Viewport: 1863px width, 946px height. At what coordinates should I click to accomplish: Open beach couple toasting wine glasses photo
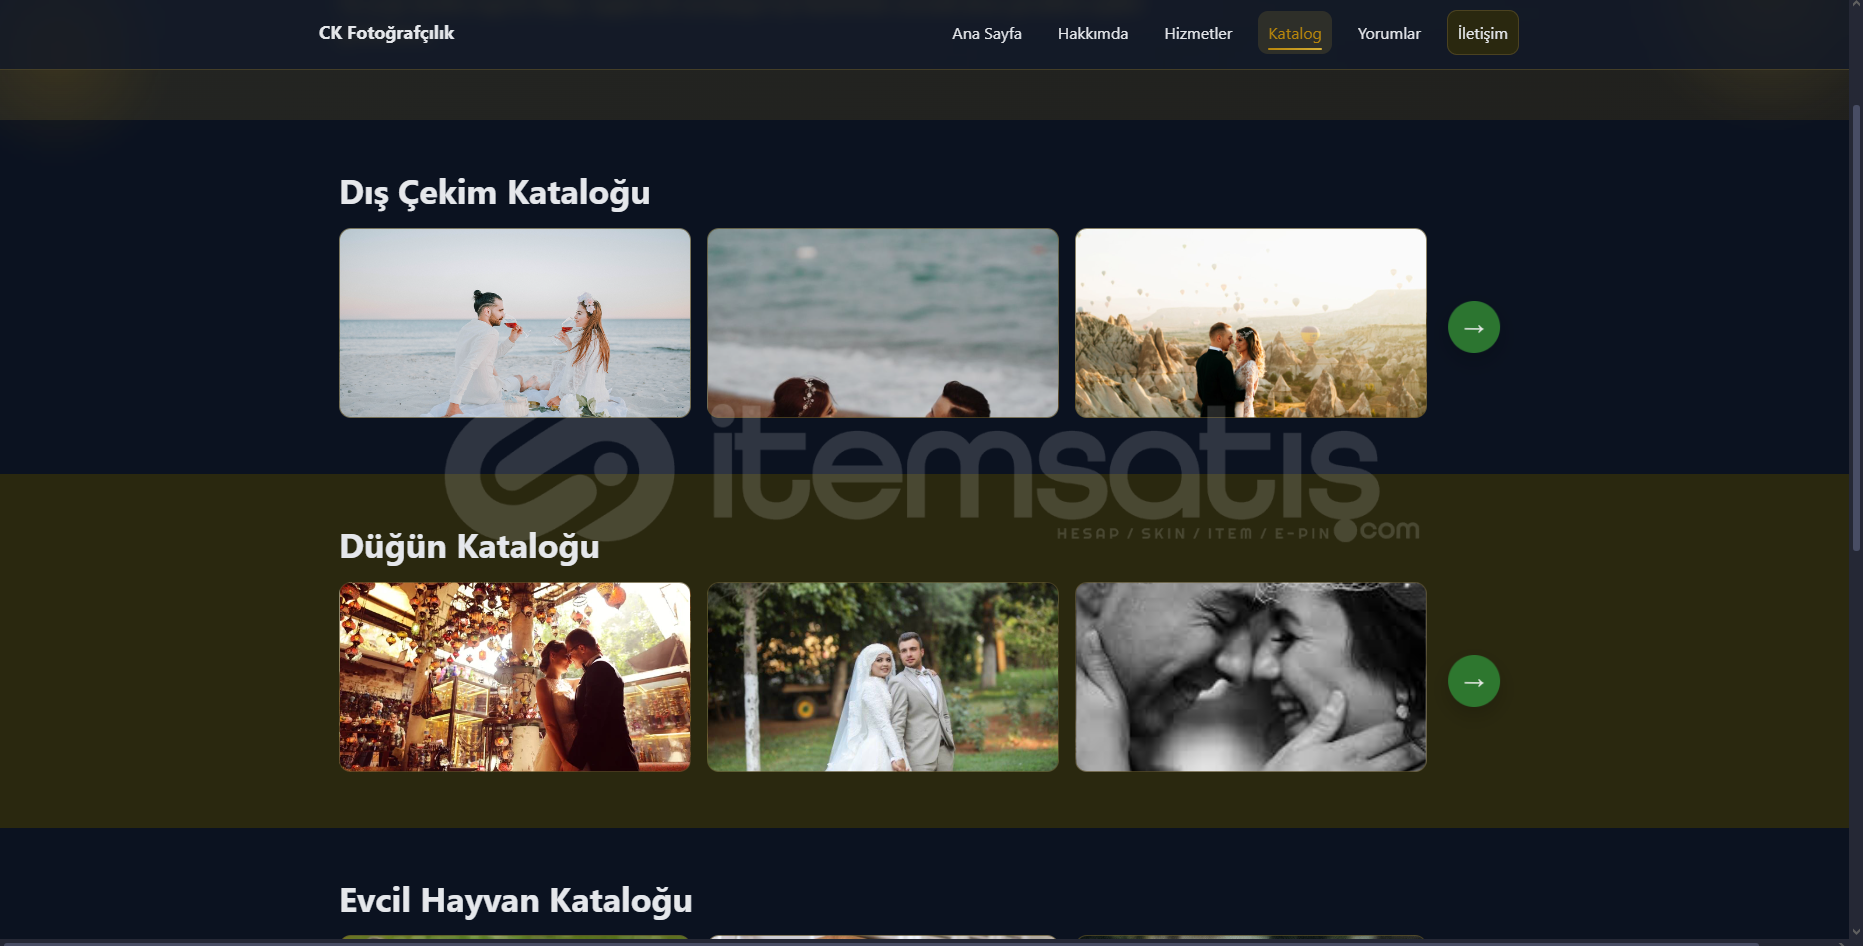click(514, 323)
